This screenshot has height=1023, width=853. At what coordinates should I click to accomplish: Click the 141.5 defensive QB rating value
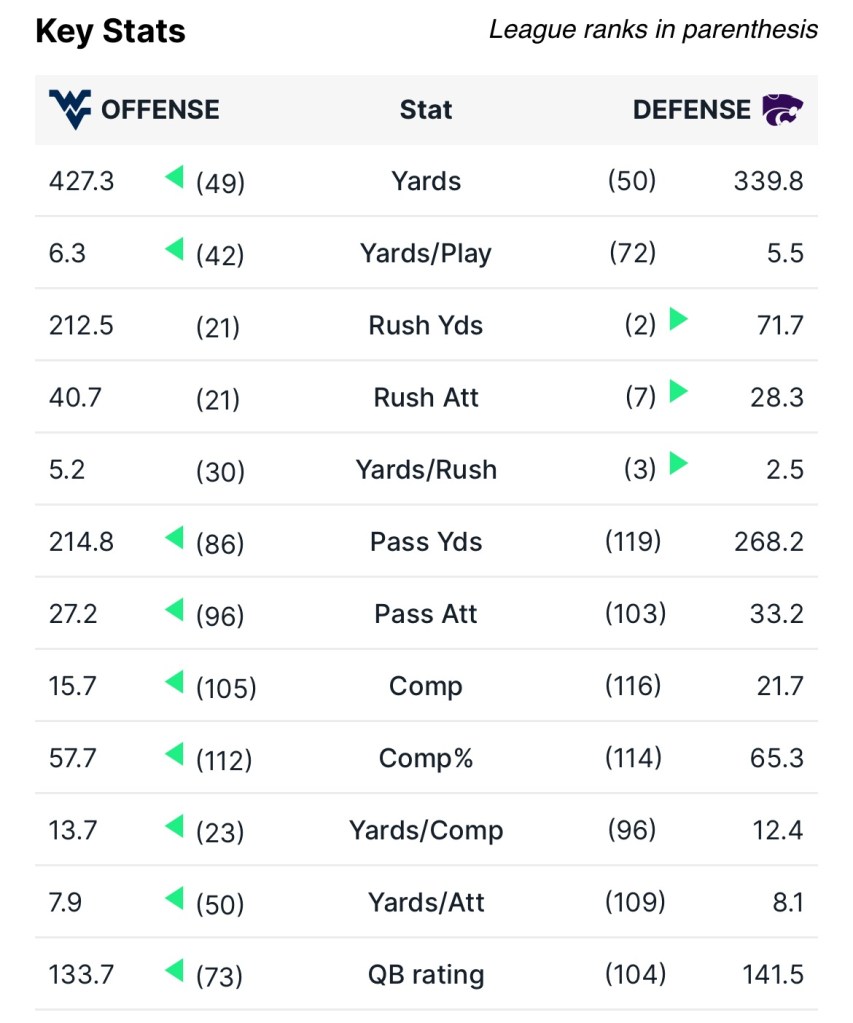coord(774,974)
